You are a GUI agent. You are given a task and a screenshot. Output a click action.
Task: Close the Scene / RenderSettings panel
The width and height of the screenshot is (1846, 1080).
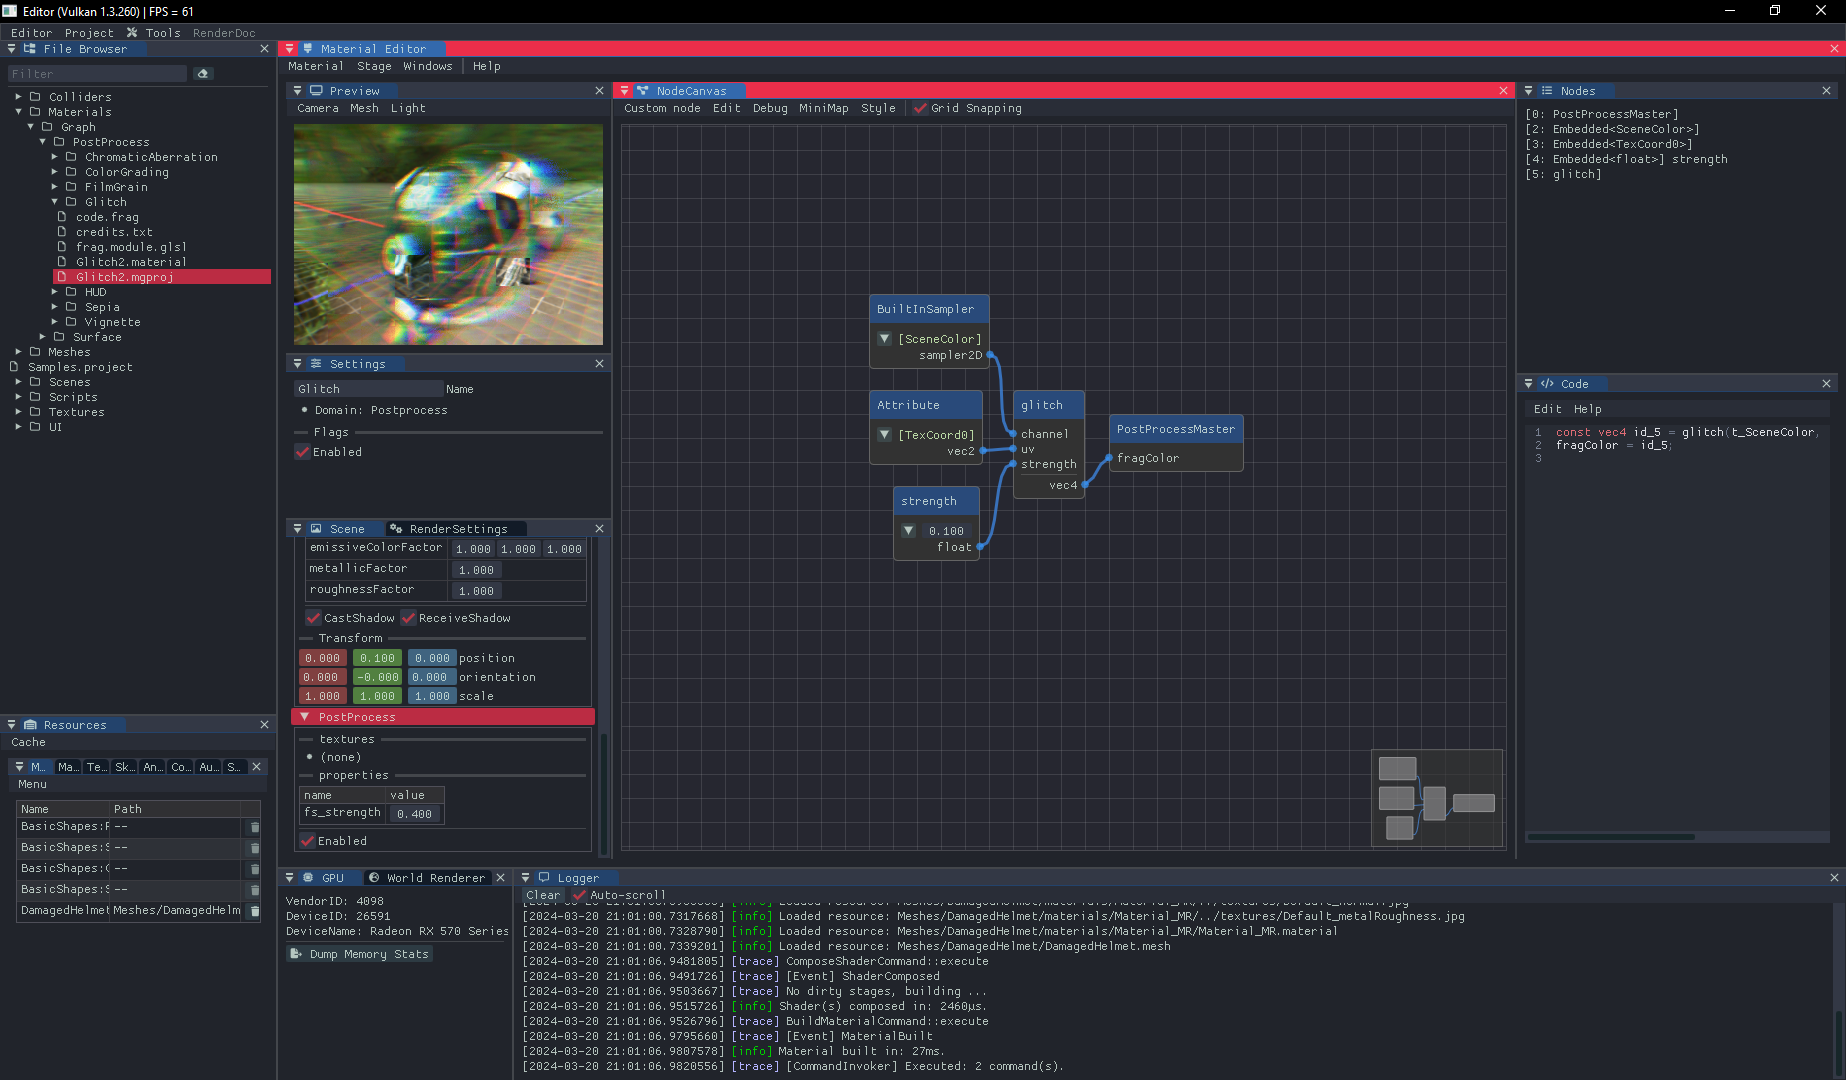pyautogui.click(x=599, y=529)
